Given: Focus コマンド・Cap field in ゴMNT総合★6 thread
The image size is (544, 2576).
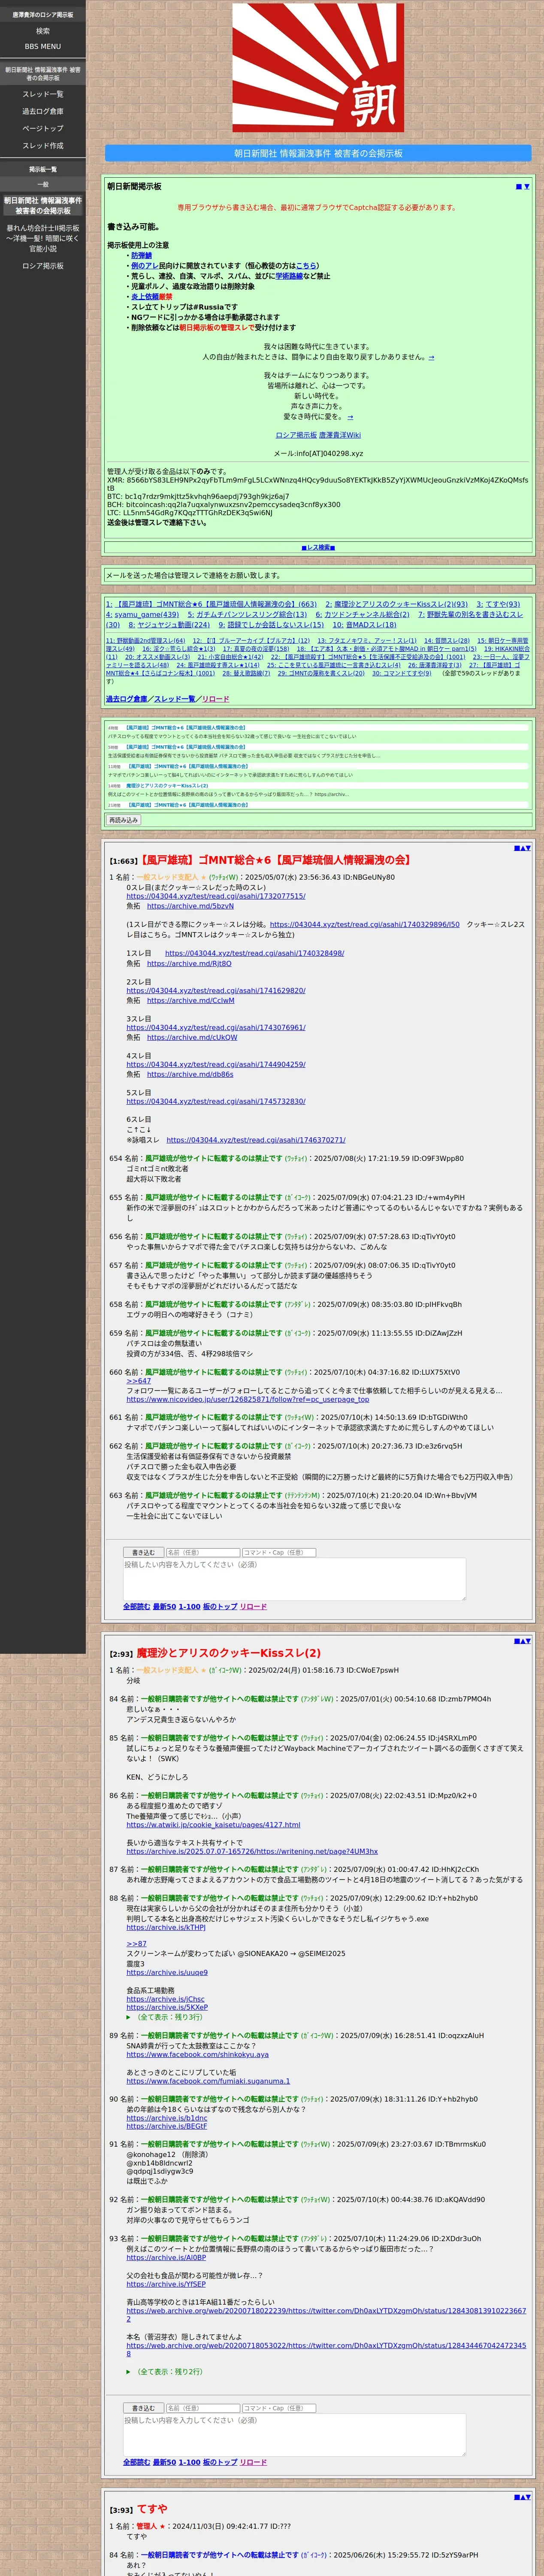Looking at the screenshot, I should (x=279, y=1553).
